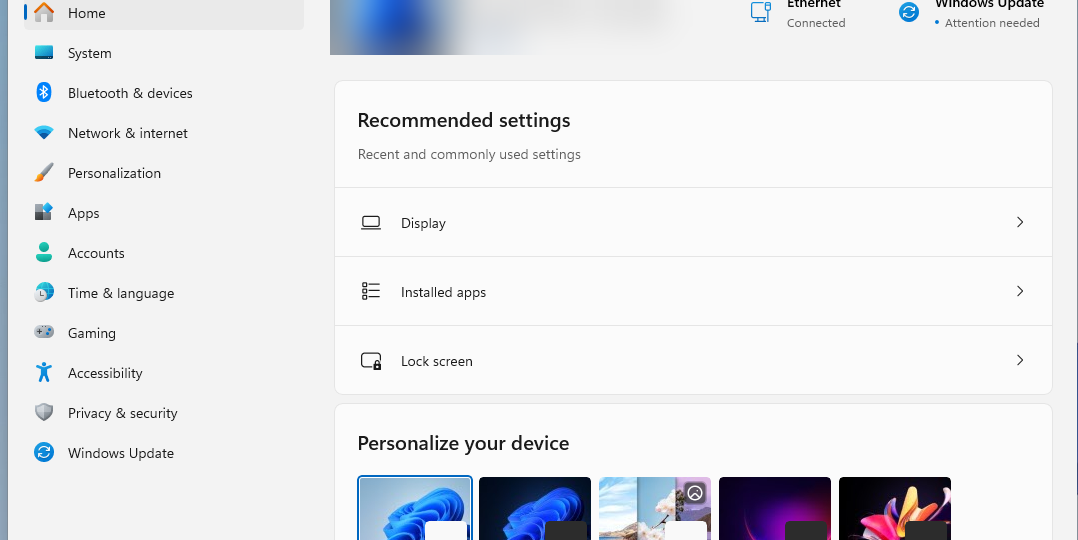Click the Ethernet monitor icon at top

coord(760,12)
